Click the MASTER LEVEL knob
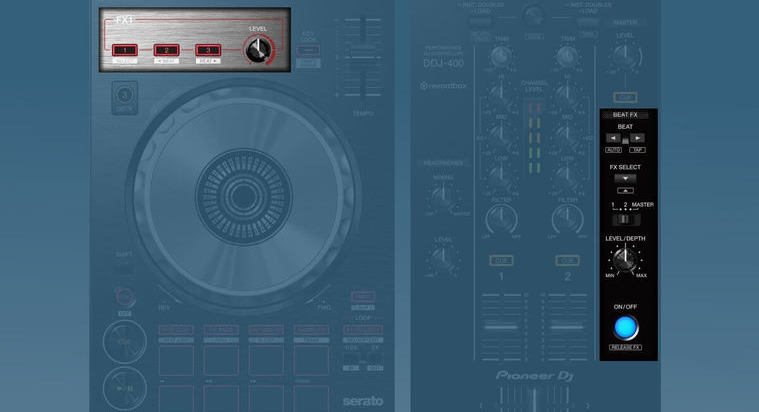This screenshot has height=412, width=759. pyautogui.click(x=625, y=56)
